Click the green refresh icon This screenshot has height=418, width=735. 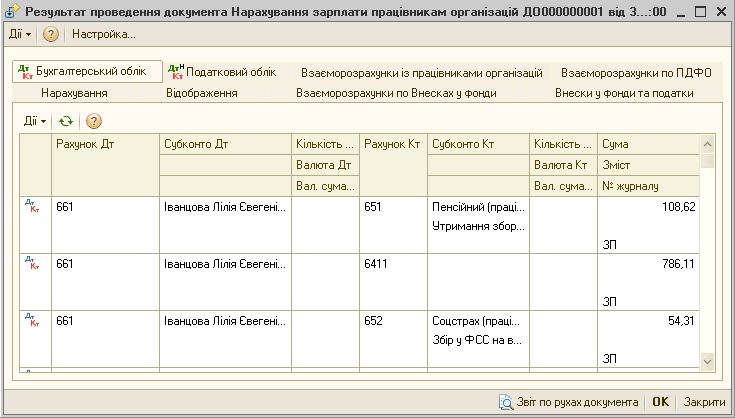click(66, 121)
